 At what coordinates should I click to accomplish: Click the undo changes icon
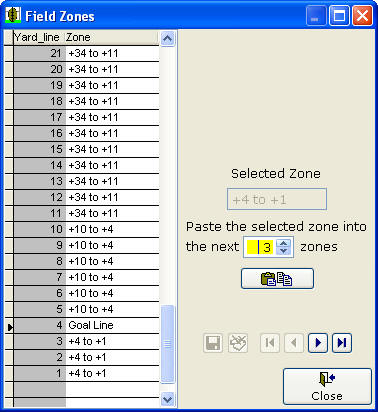238,343
